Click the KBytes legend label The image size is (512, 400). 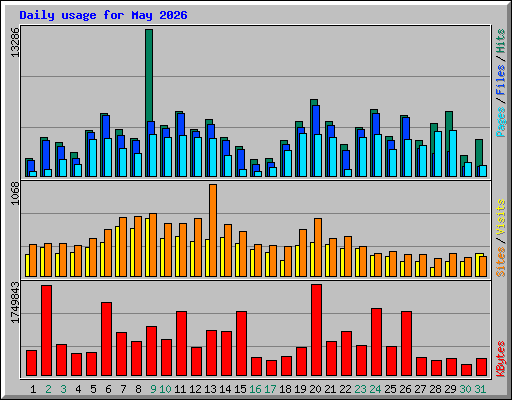[x=501, y=359]
